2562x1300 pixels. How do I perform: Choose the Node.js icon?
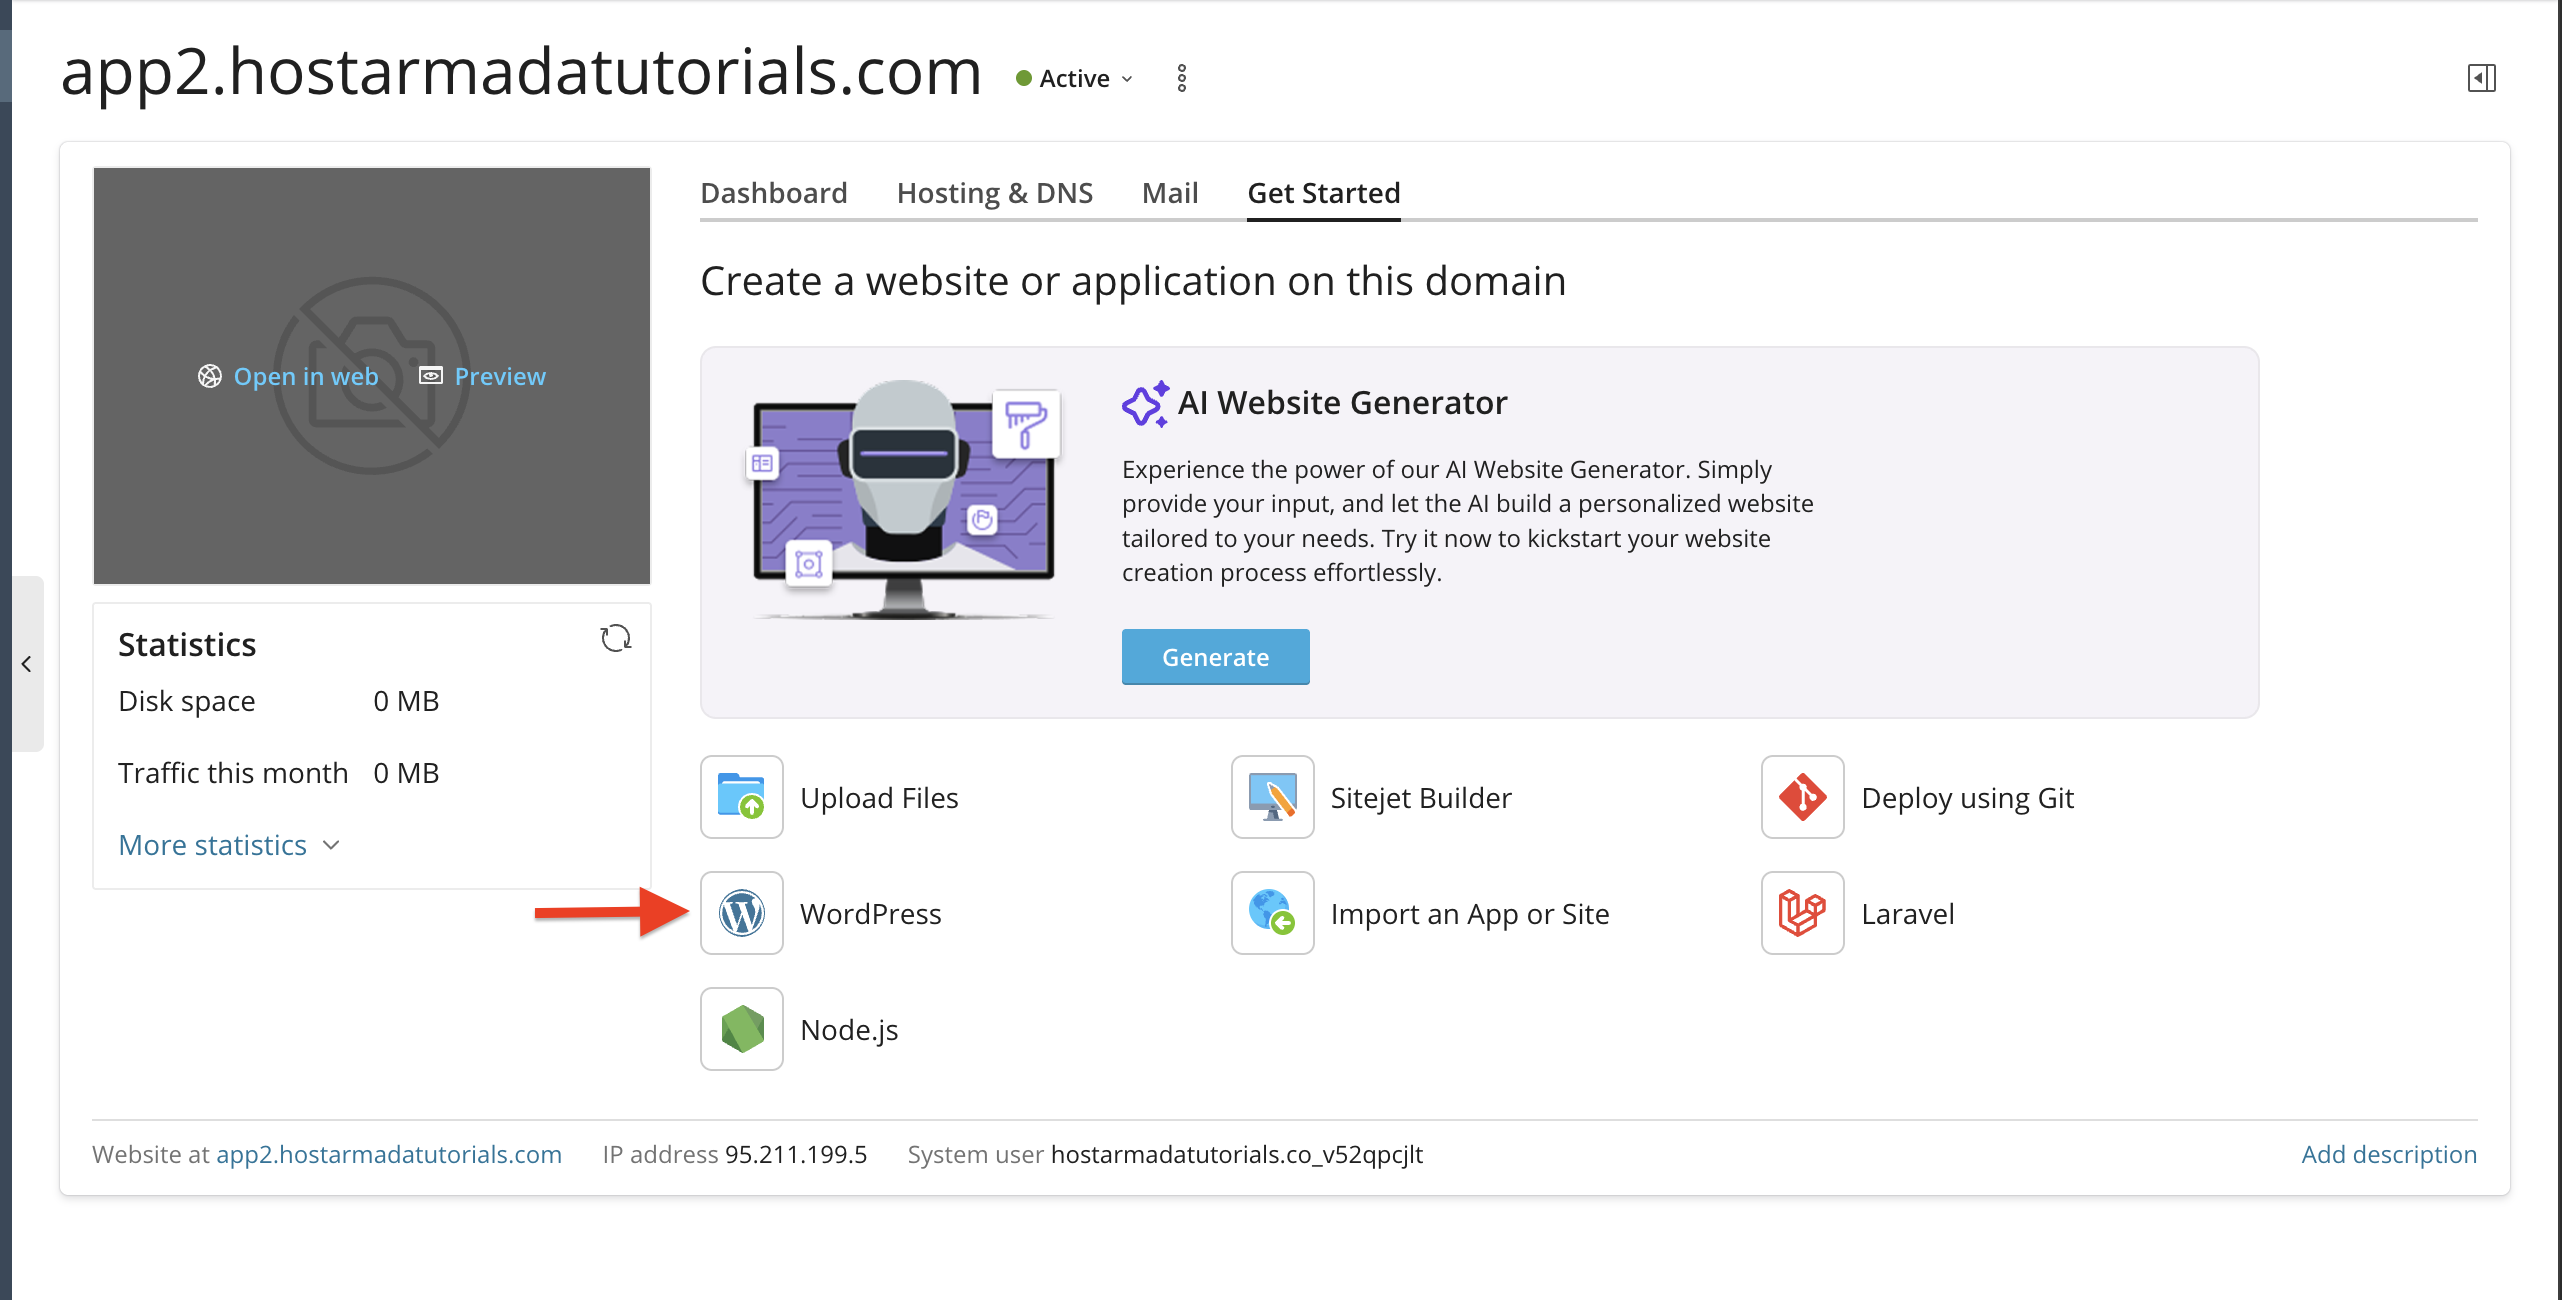click(742, 1029)
